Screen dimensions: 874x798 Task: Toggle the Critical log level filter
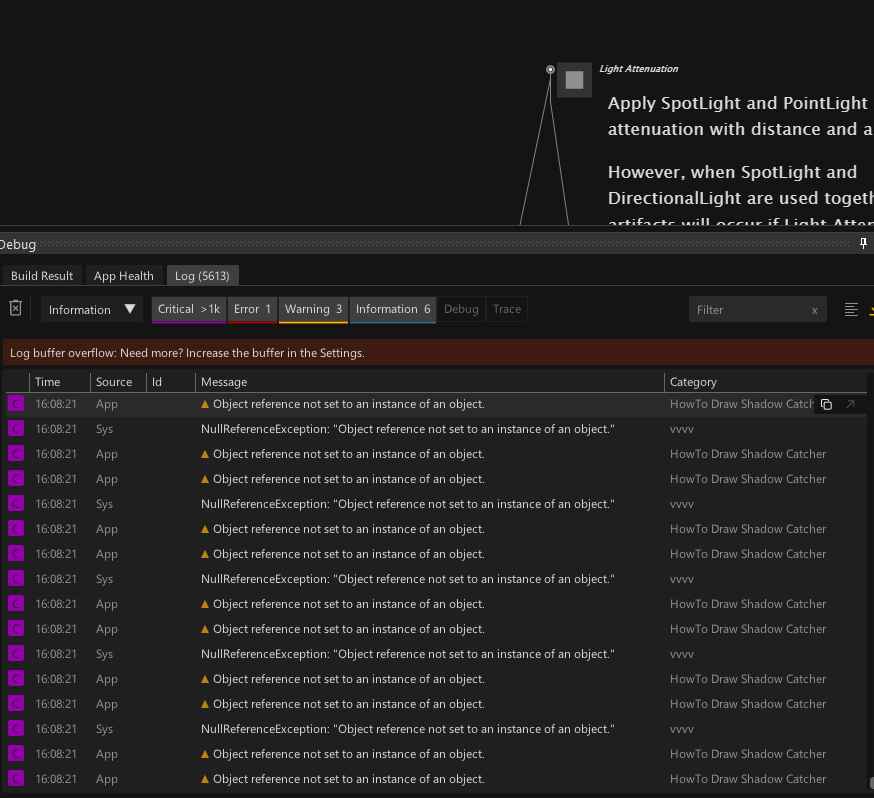pos(189,310)
